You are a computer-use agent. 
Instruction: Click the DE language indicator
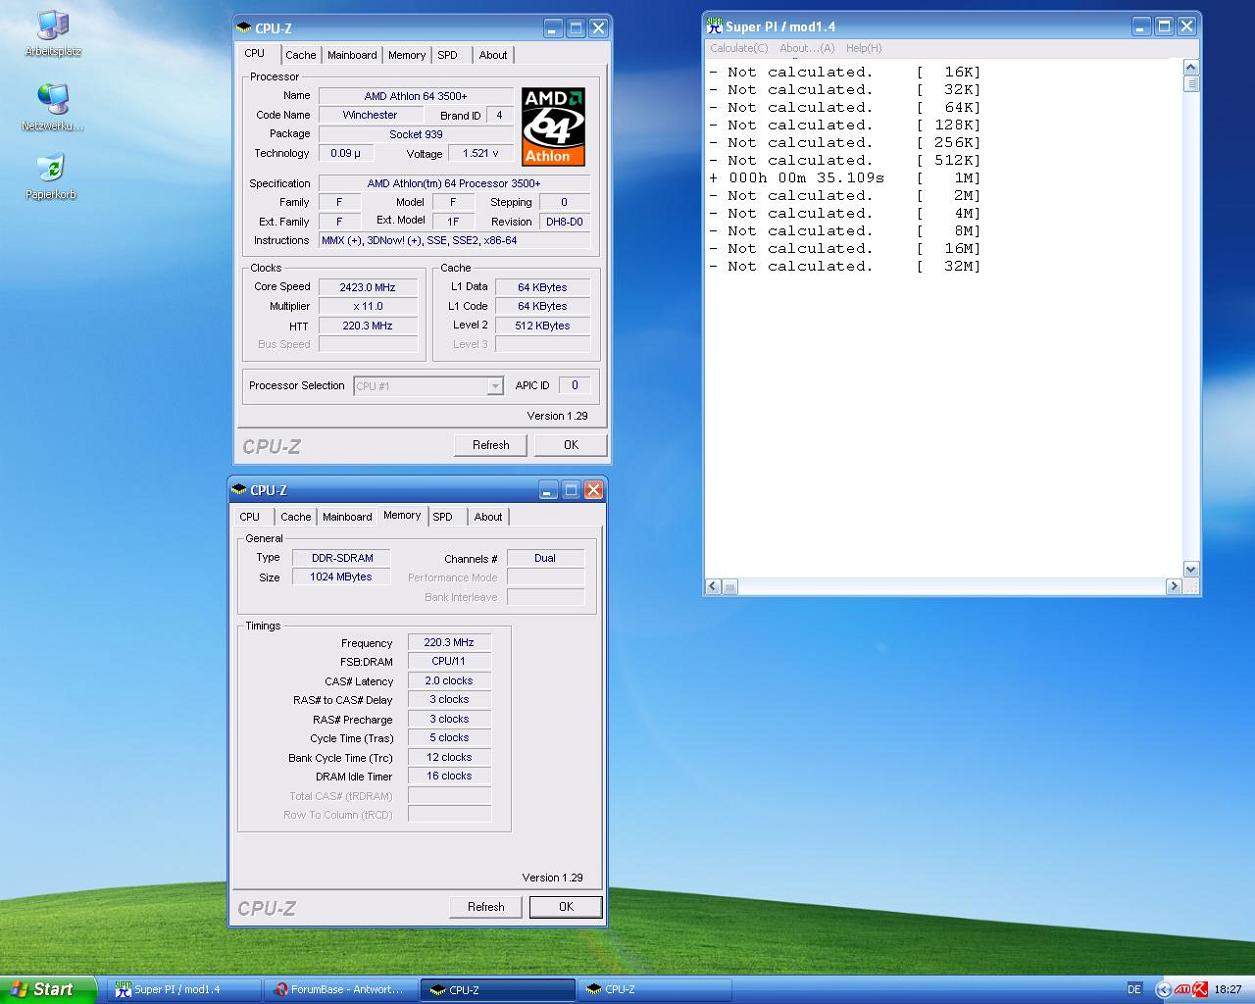[1134, 989]
